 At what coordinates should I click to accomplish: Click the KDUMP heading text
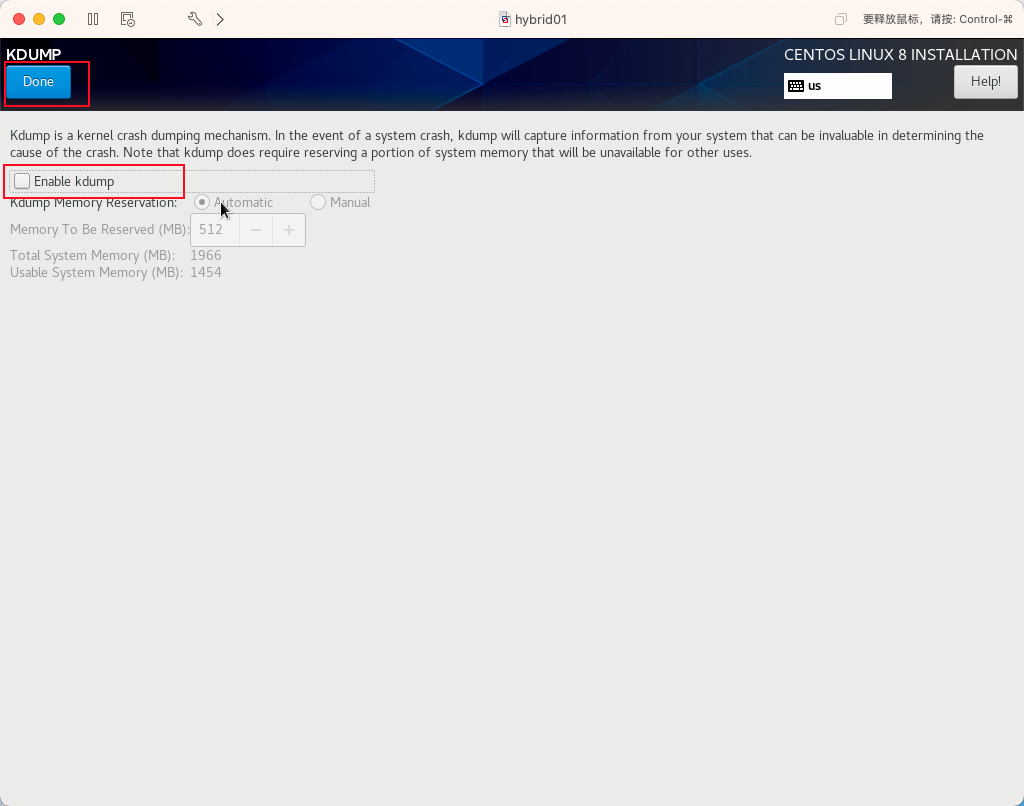click(x=34, y=54)
